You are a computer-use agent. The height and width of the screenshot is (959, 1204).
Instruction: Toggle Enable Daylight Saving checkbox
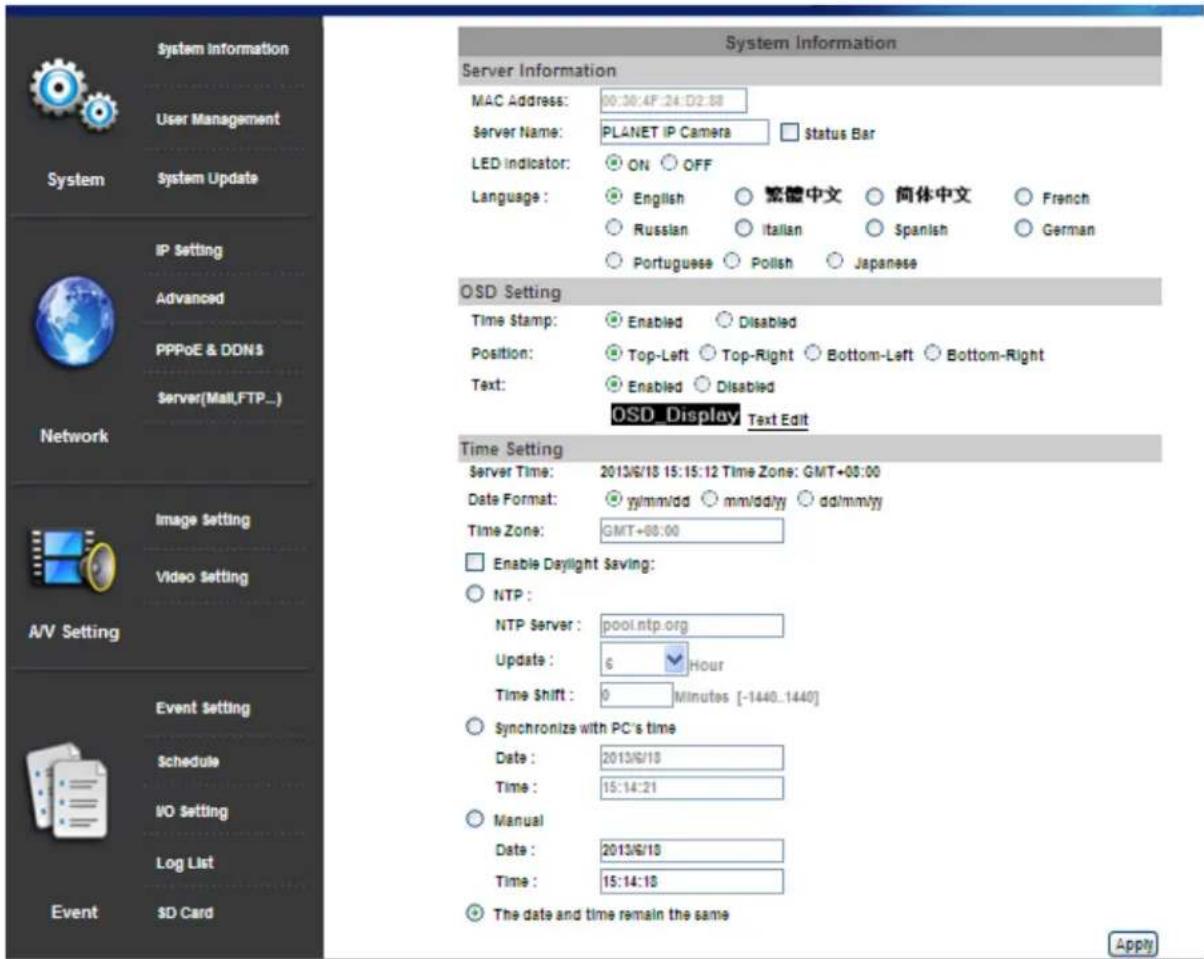pyautogui.click(x=476, y=565)
